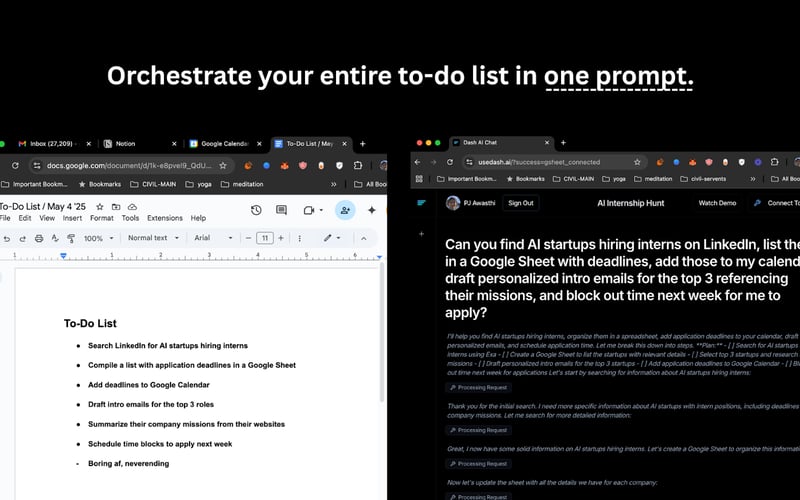Open the more toolbar options menu

click(x=299, y=238)
